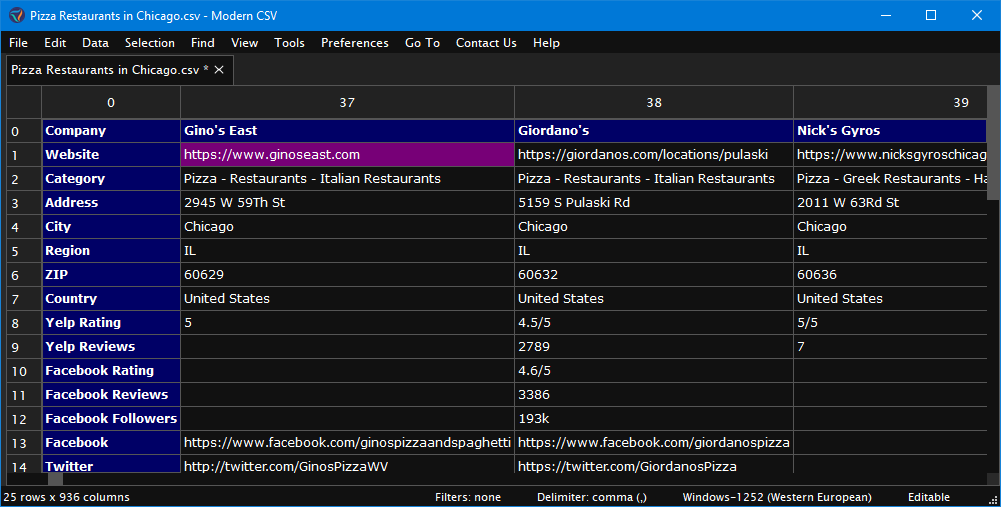This screenshot has width=1001, height=507.
Task: Click the 4.6/5 Facebook rating cell
Action: [x=654, y=370]
